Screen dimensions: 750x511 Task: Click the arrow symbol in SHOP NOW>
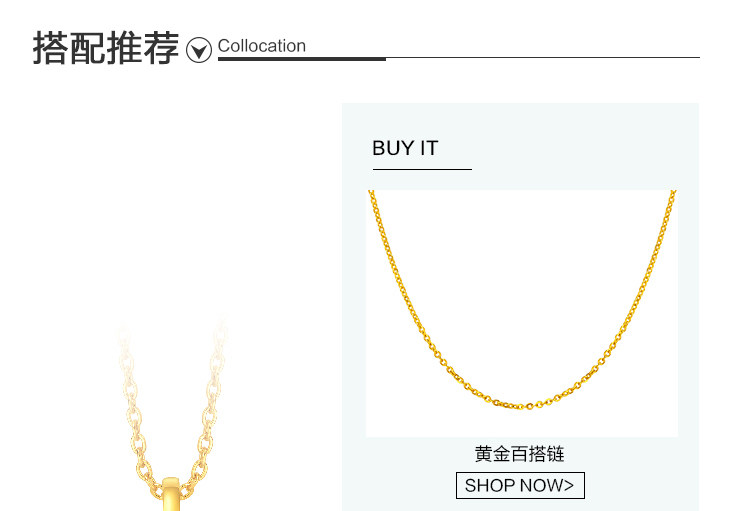click(568, 485)
